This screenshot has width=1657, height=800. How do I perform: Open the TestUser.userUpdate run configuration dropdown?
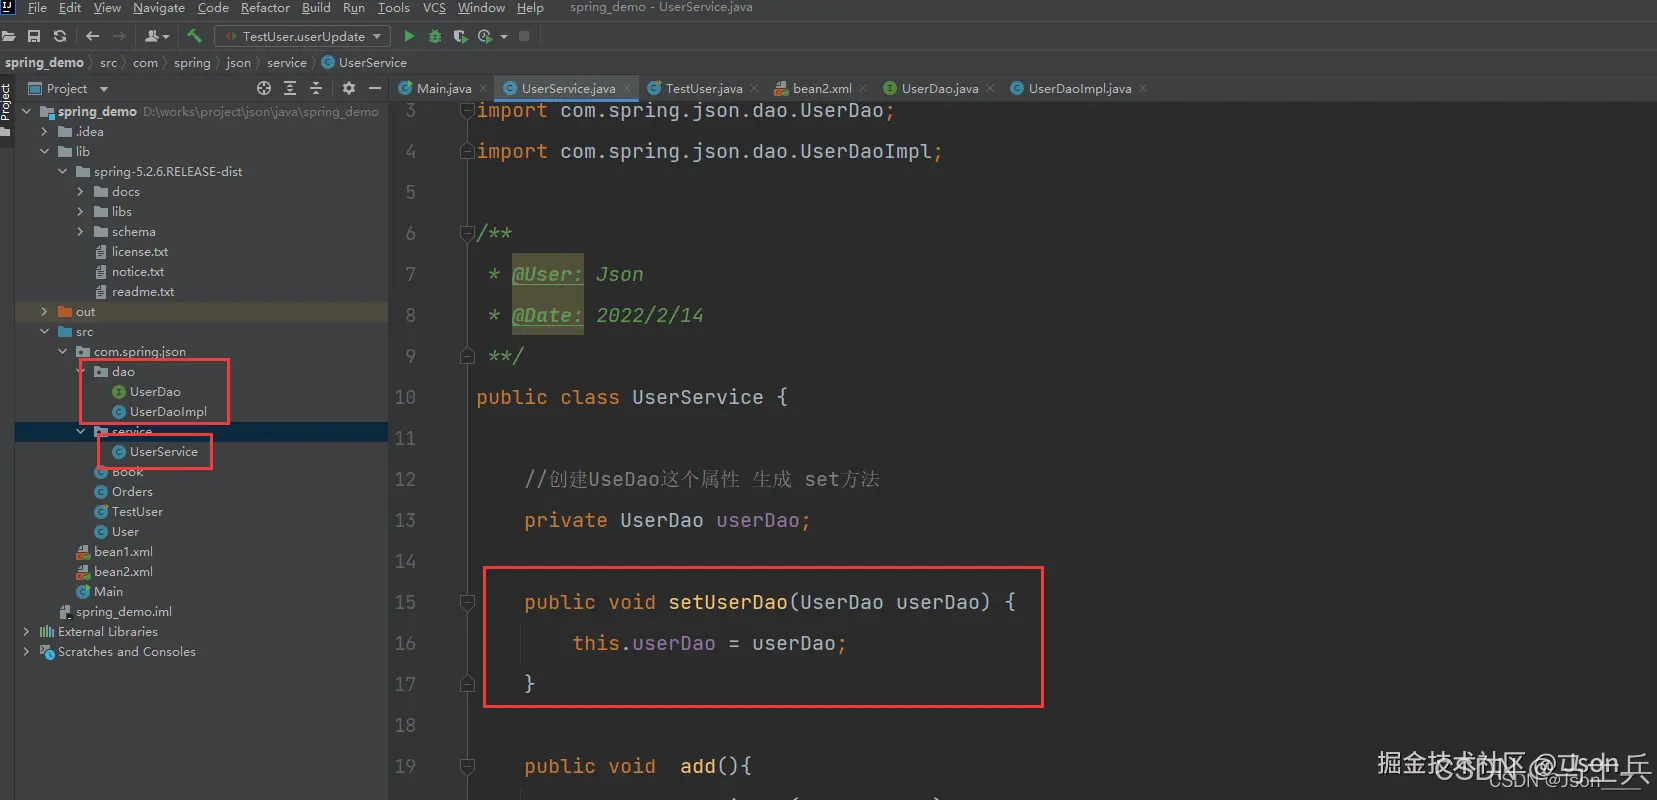[x=302, y=36]
